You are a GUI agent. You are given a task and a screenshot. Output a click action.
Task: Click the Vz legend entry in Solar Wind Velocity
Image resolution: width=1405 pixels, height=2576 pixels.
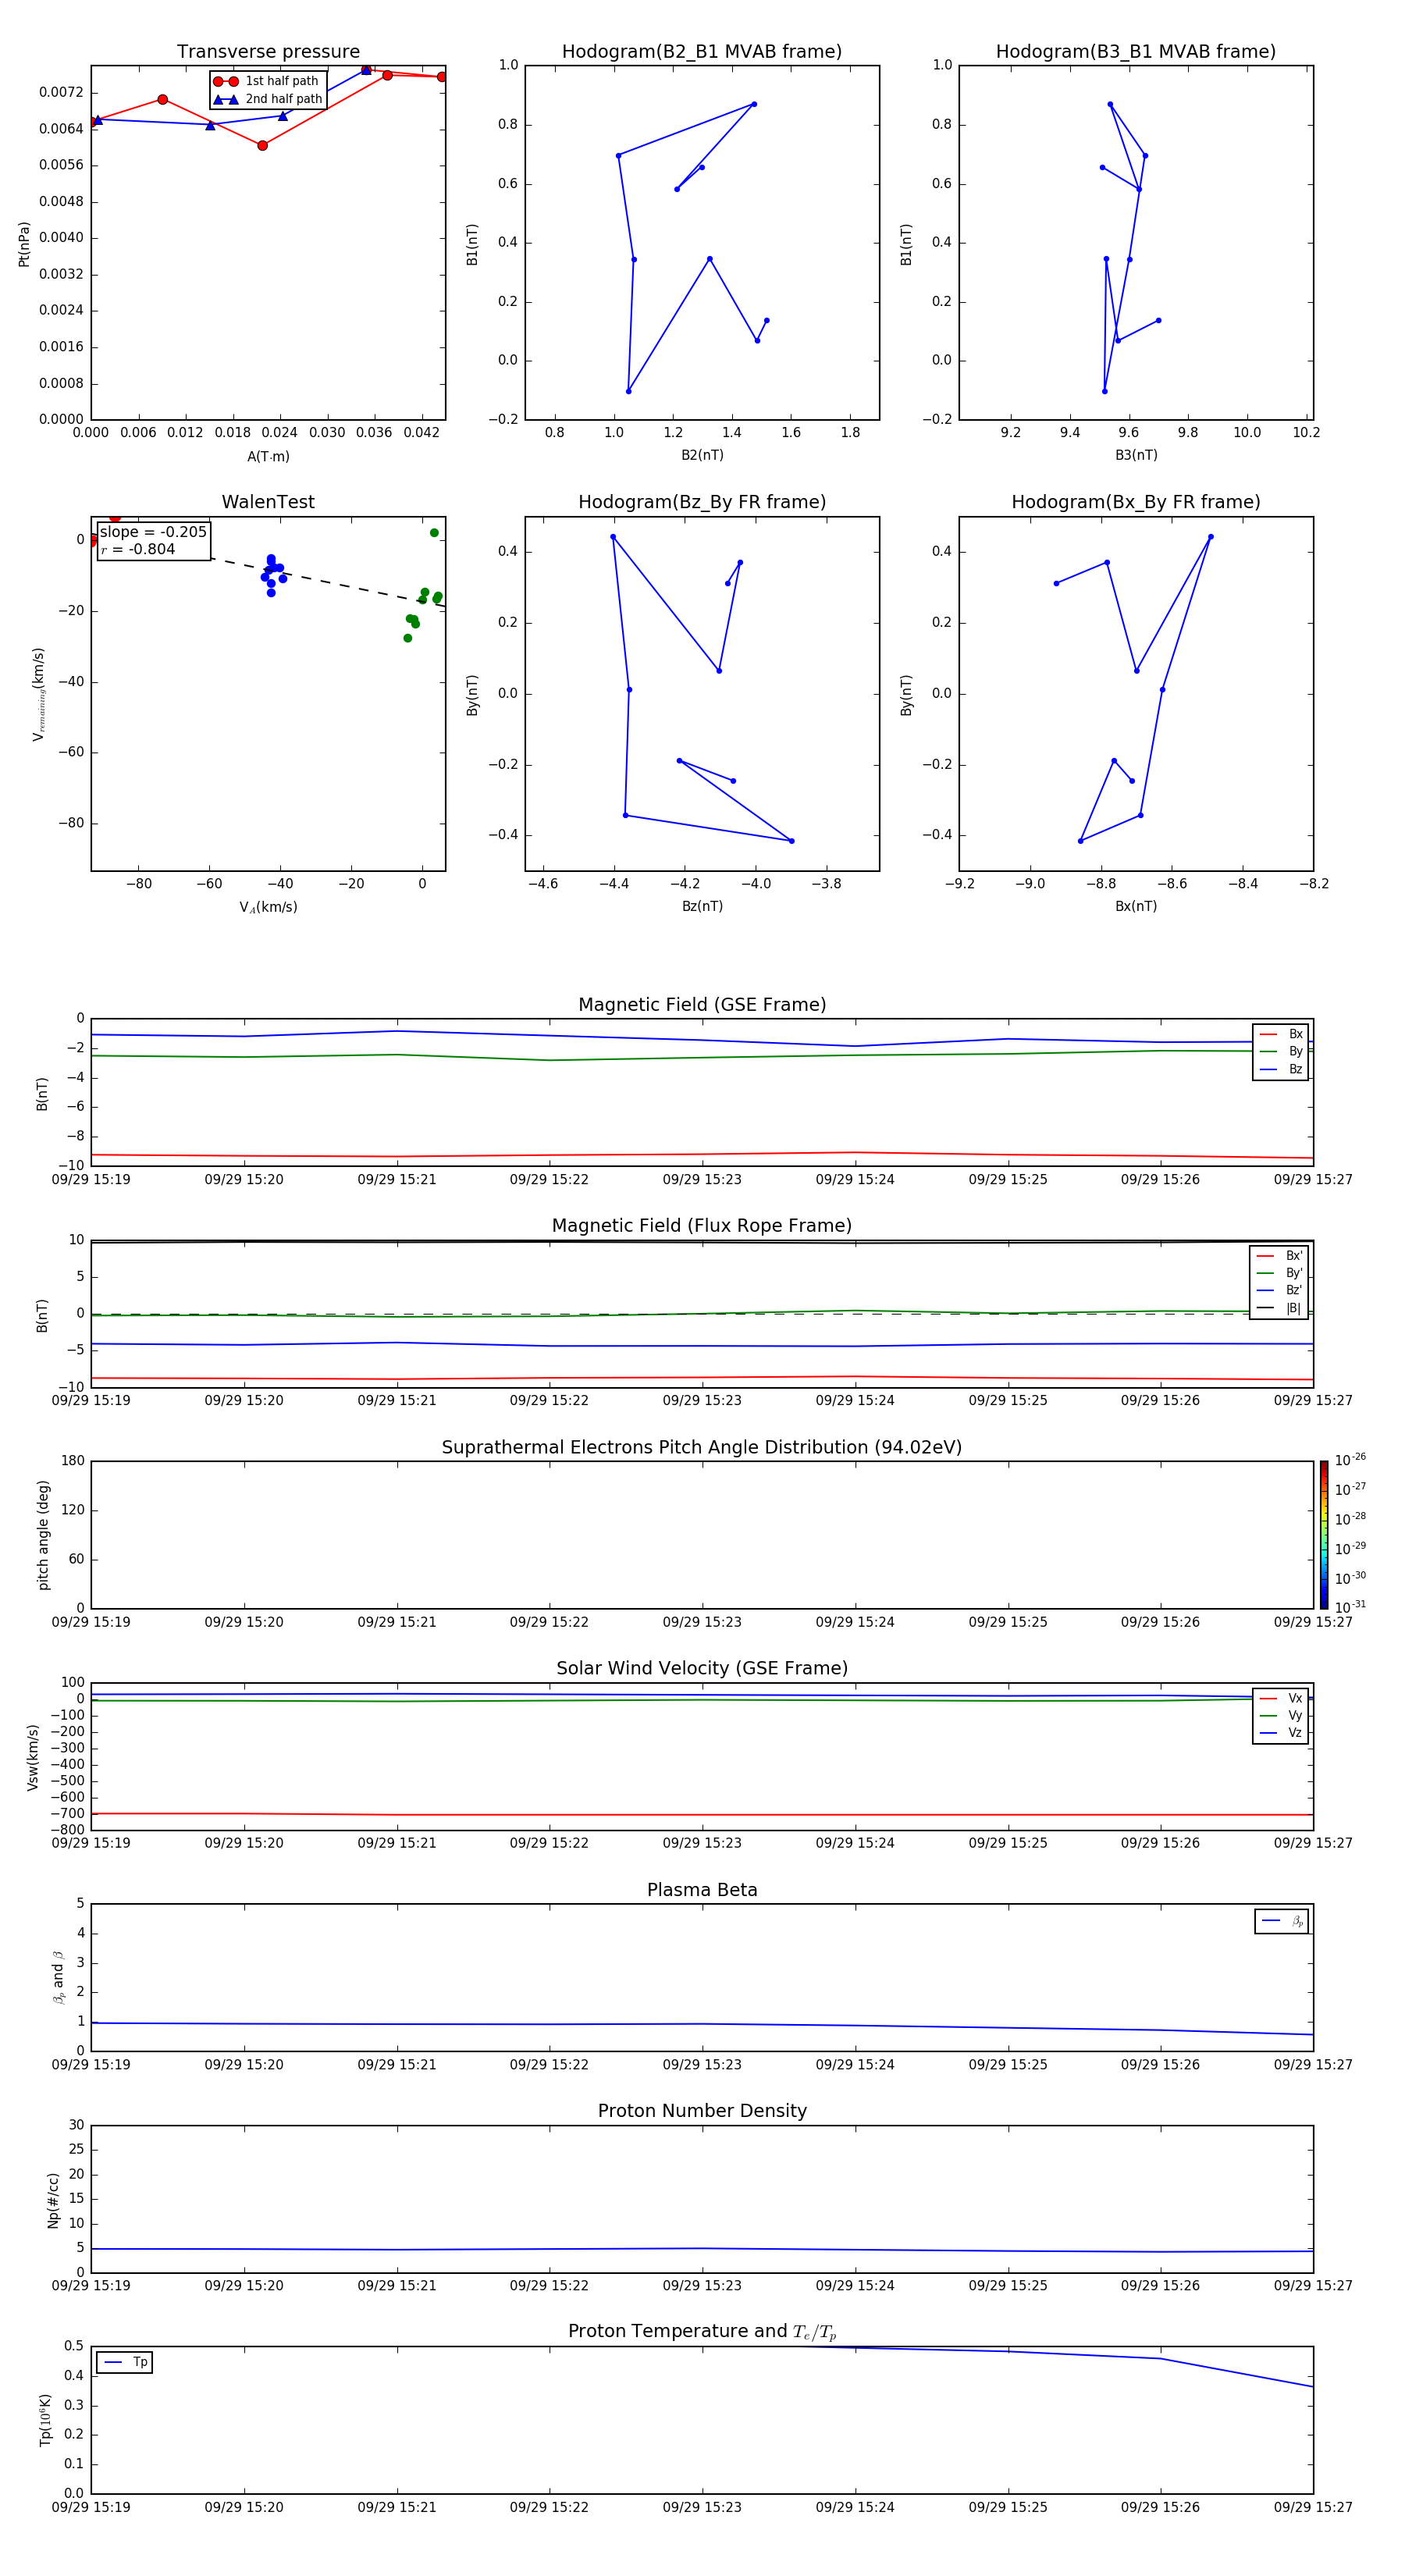[1281, 1733]
